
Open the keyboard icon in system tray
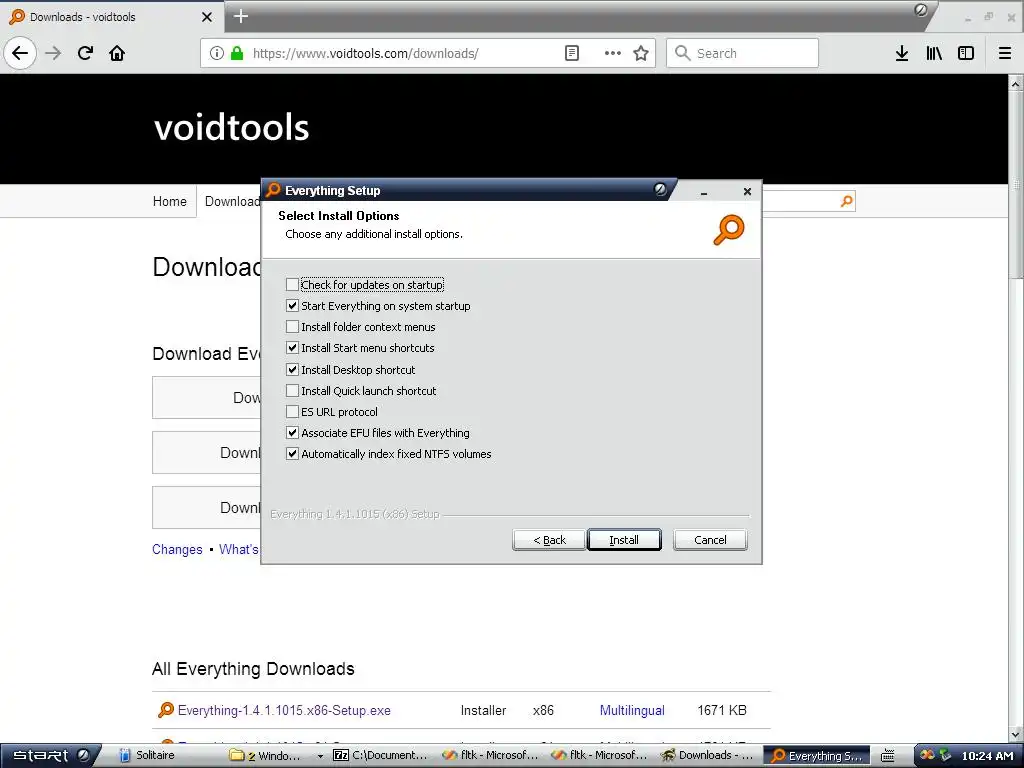pyautogui.click(x=888, y=756)
